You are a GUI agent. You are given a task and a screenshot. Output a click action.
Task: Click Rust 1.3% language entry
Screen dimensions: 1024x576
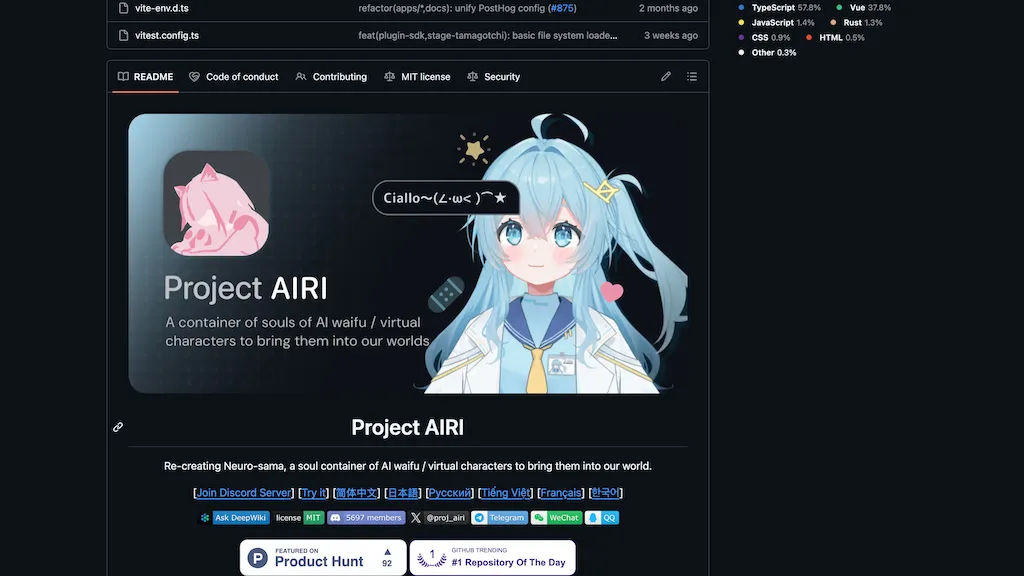[856, 23]
